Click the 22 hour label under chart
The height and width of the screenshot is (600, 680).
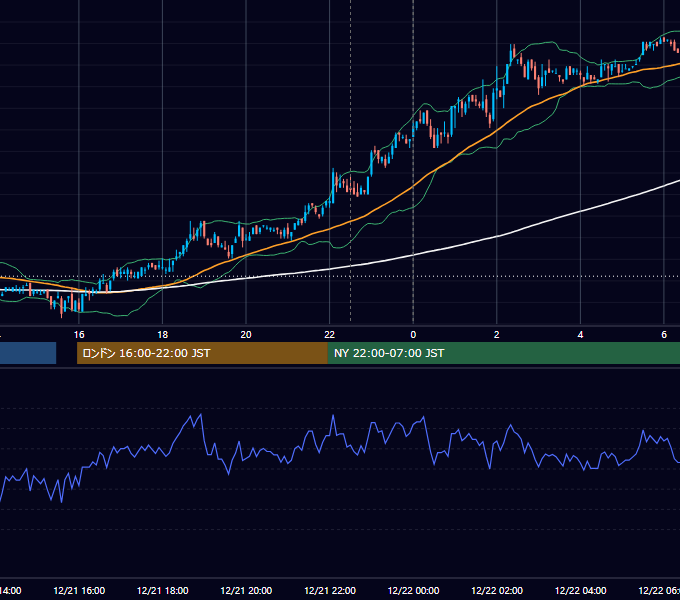tap(330, 335)
